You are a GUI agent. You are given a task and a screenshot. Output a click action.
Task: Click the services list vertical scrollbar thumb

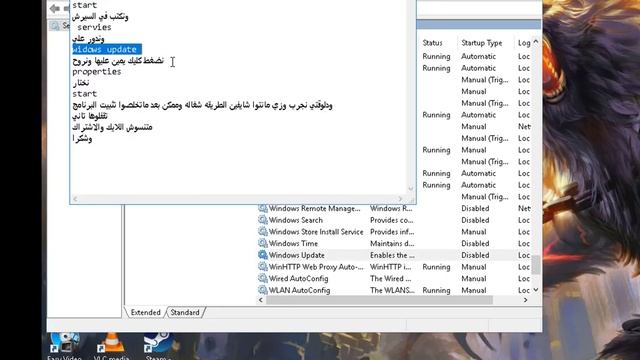(x=536, y=264)
